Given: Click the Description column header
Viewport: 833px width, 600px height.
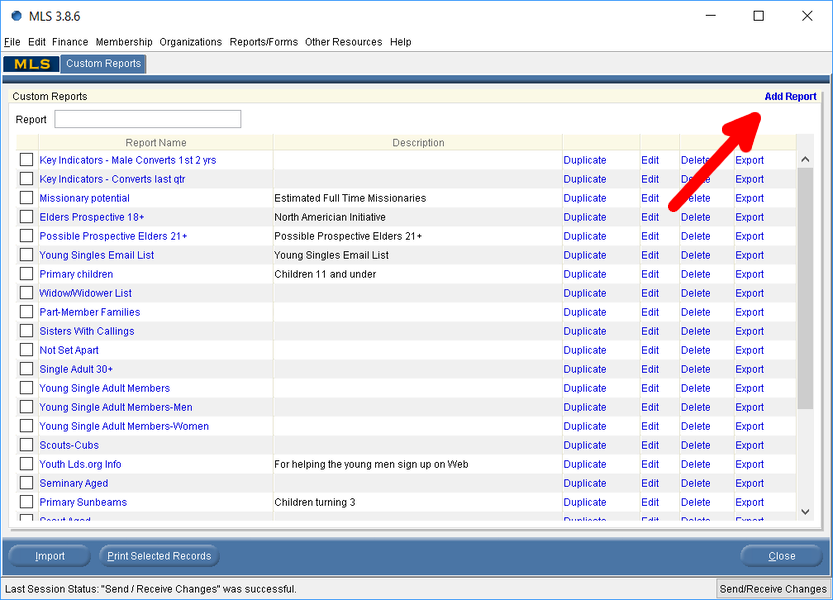Looking at the screenshot, I should coord(418,142).
